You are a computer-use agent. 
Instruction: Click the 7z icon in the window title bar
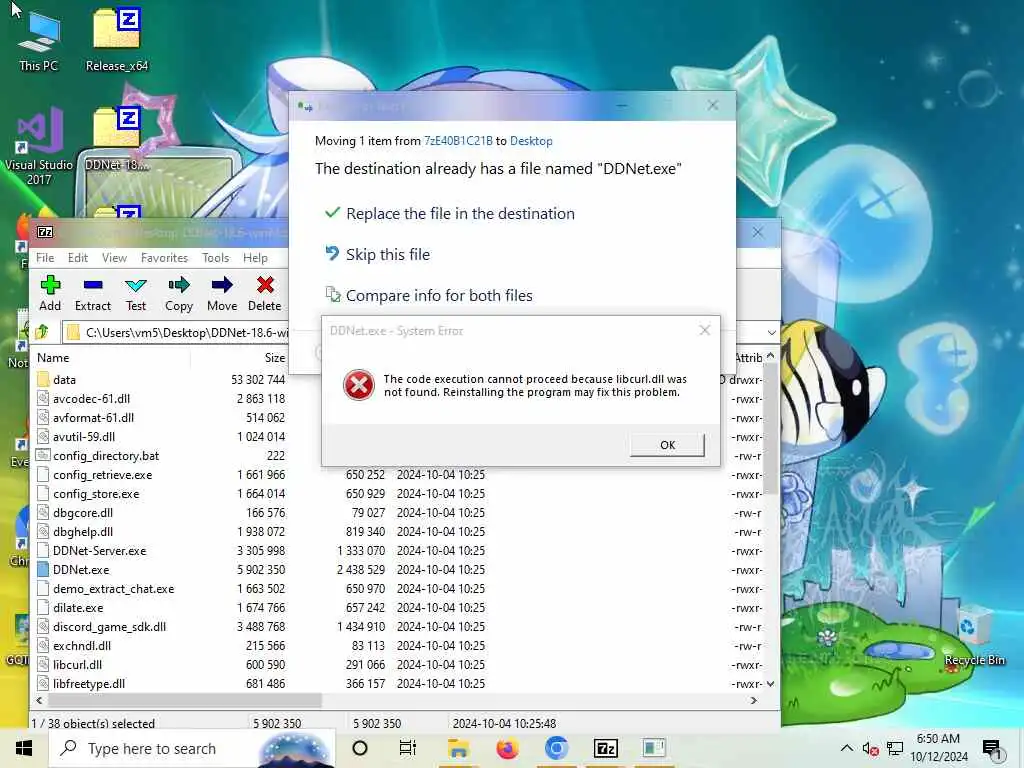(x=45, y=232)
